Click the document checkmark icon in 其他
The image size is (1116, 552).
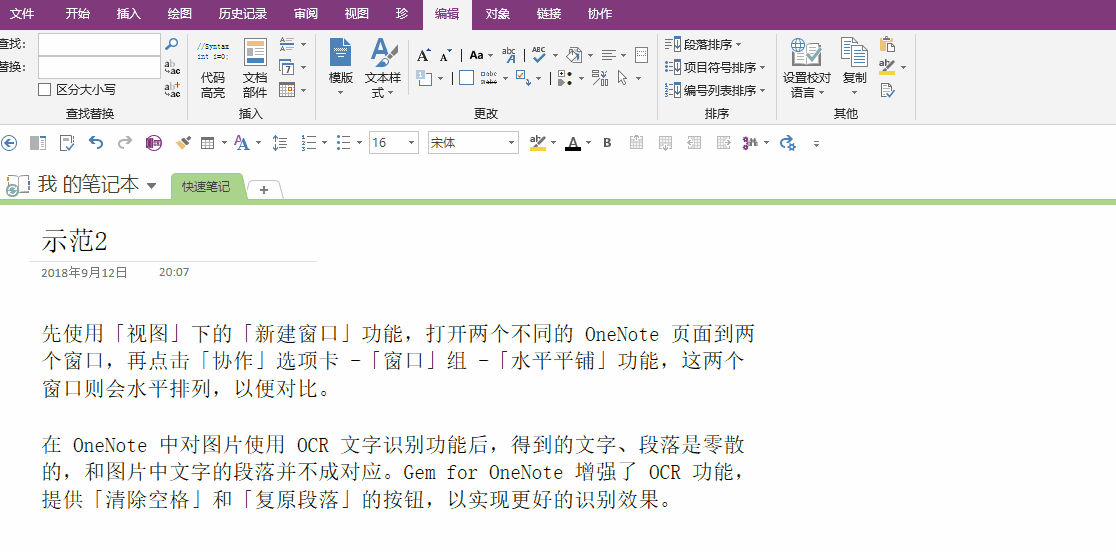[887, 90]
